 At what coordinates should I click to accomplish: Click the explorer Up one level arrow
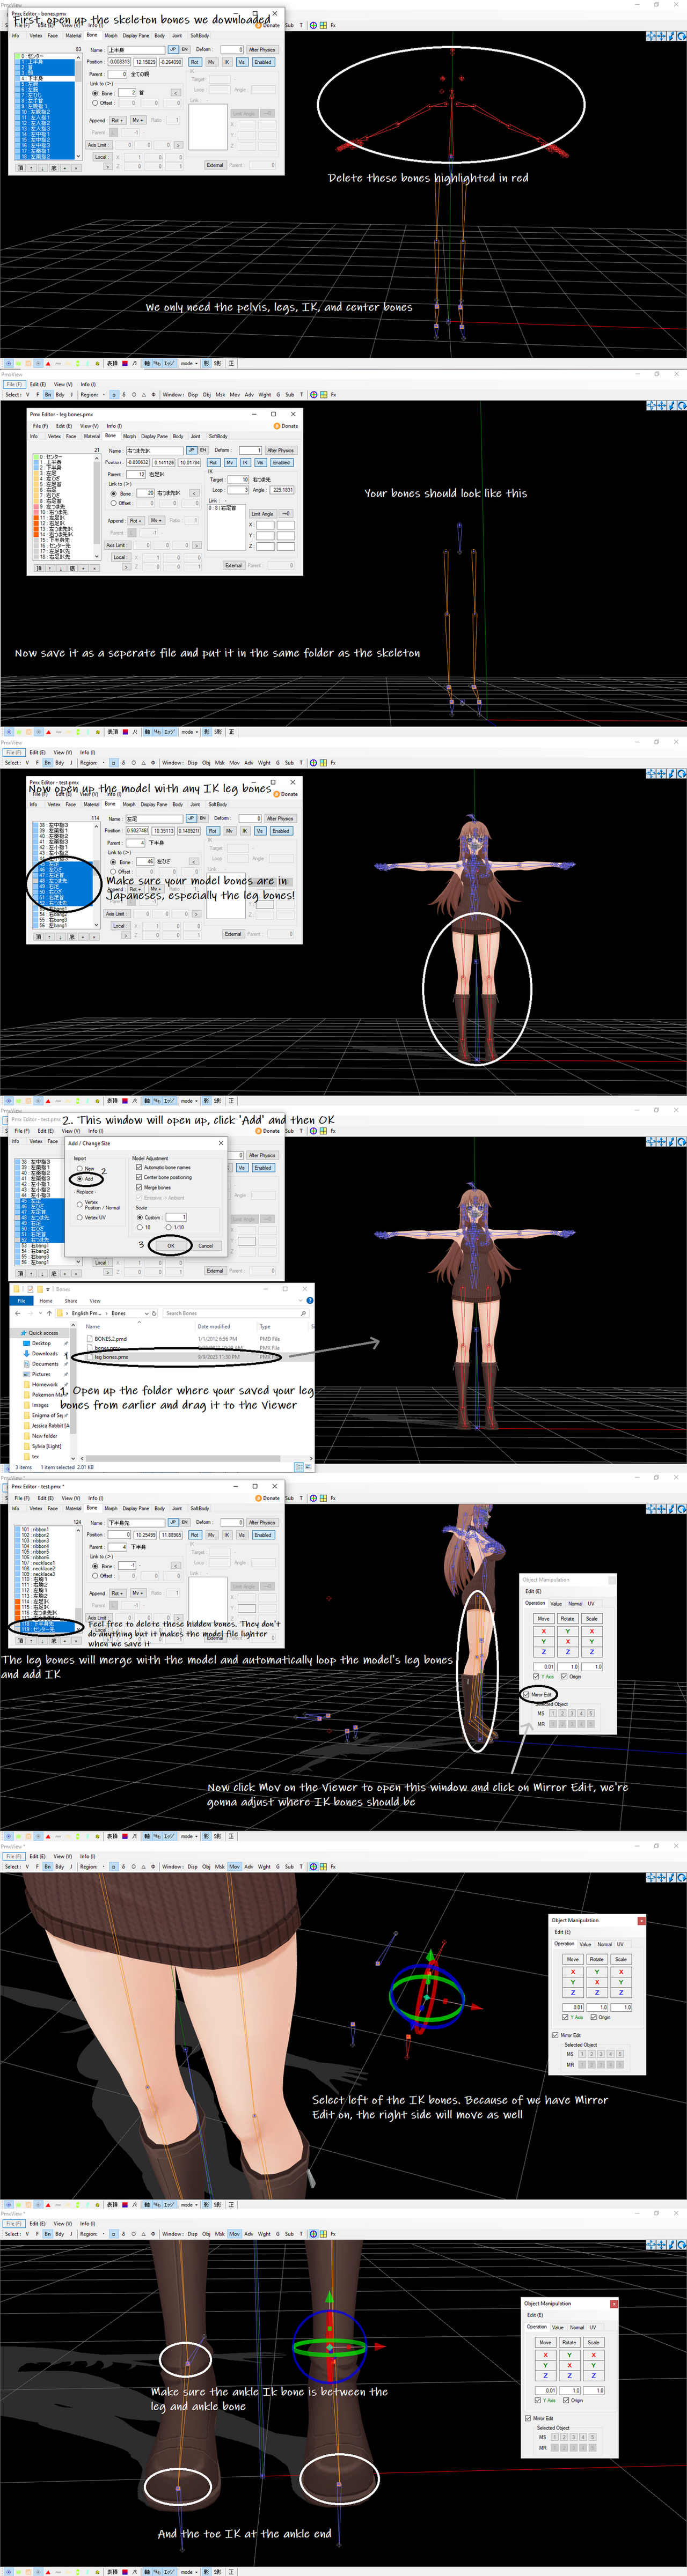click(x=49, y=1313)
